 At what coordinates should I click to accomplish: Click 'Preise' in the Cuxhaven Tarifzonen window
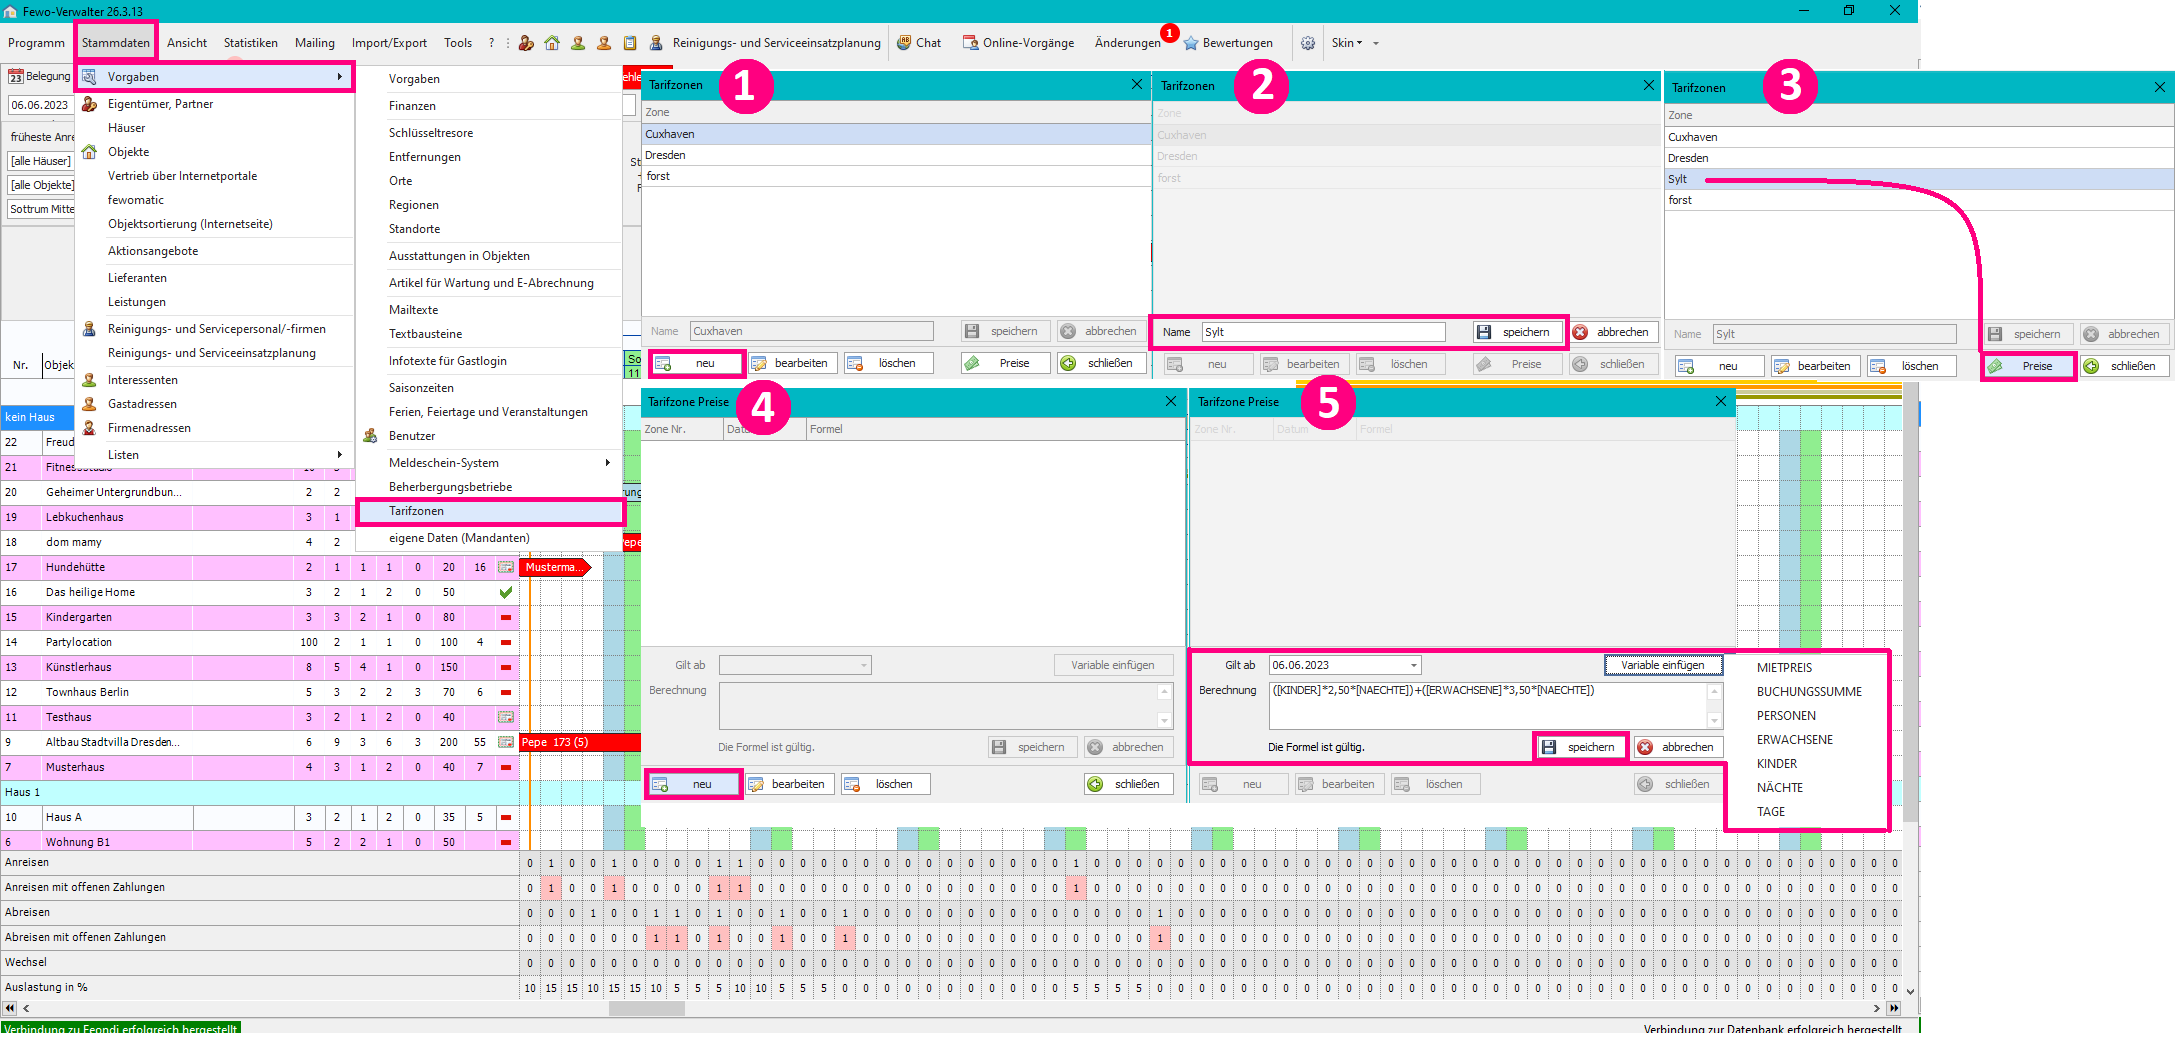1005,363
